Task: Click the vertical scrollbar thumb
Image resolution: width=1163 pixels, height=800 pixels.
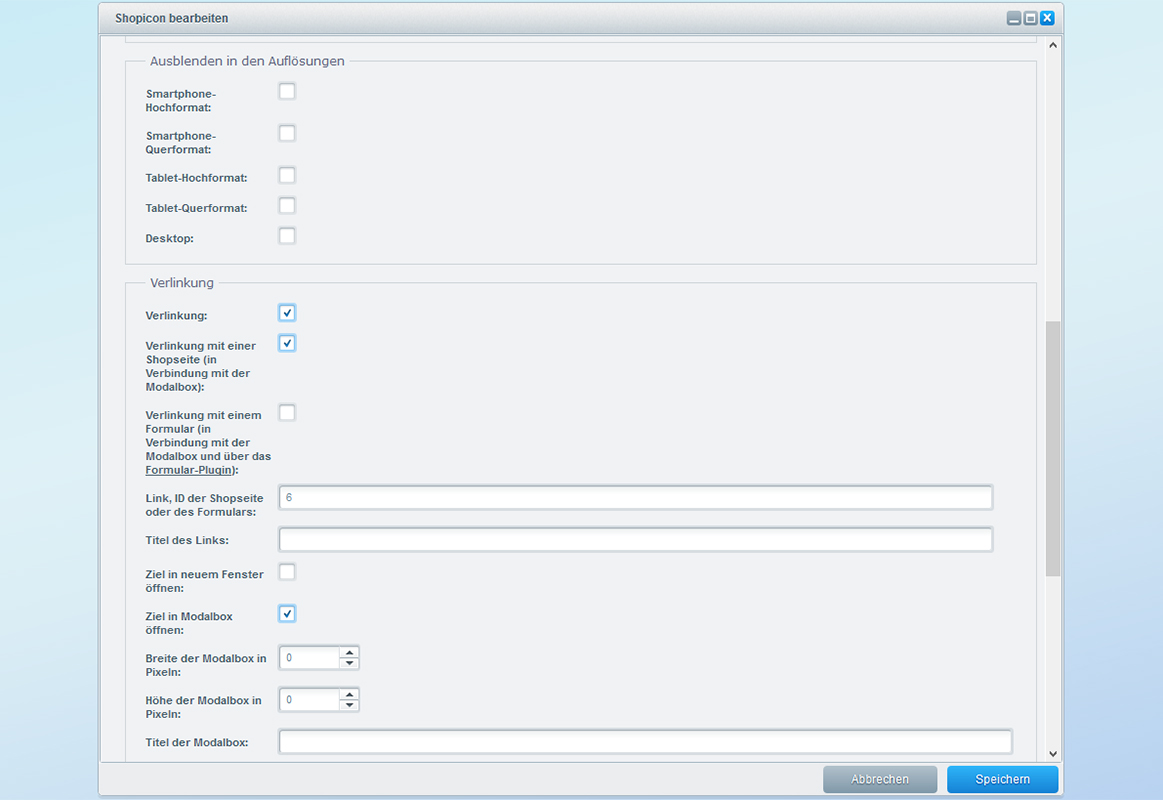Action: pyautogui.click(x=1052, y=449)
